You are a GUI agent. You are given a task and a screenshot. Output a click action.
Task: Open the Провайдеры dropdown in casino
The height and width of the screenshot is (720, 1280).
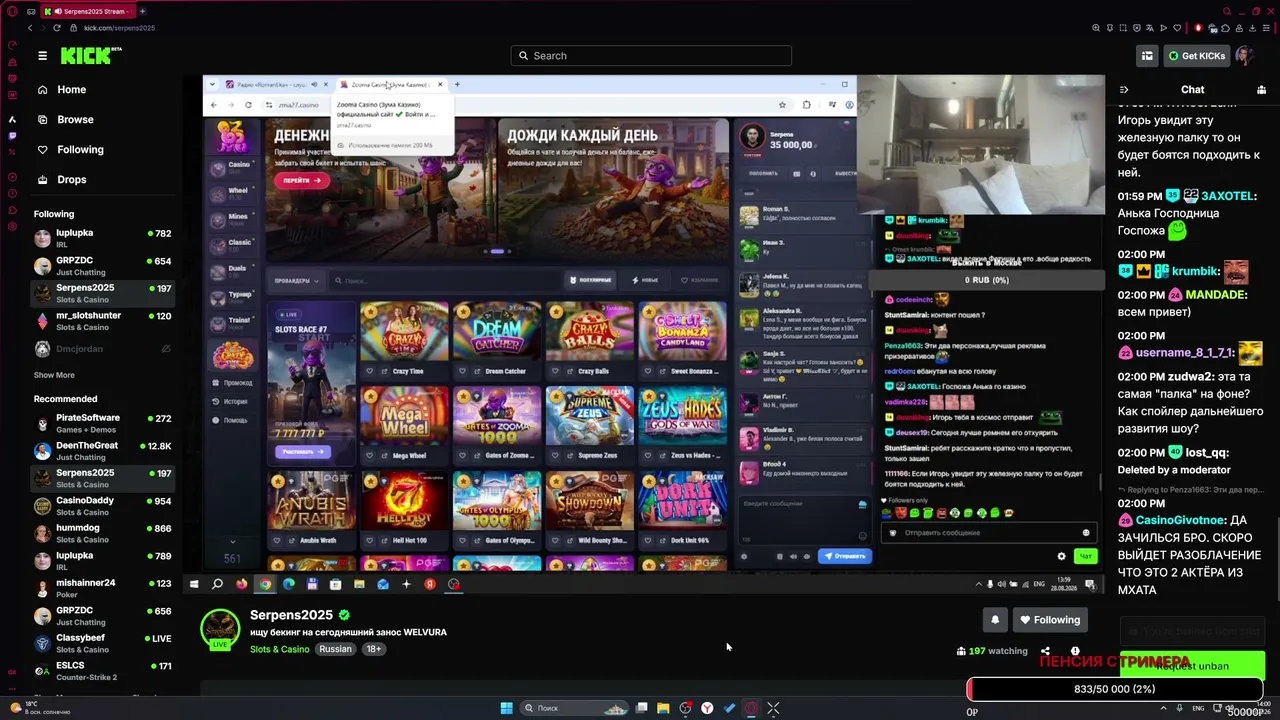coord(297,281)
